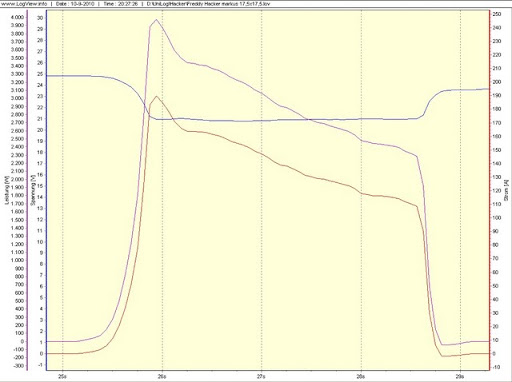The width and height of the screenshot is (512, 382).
Task: Click the 30 tick on Spannung axis
Action: point(41,18)
